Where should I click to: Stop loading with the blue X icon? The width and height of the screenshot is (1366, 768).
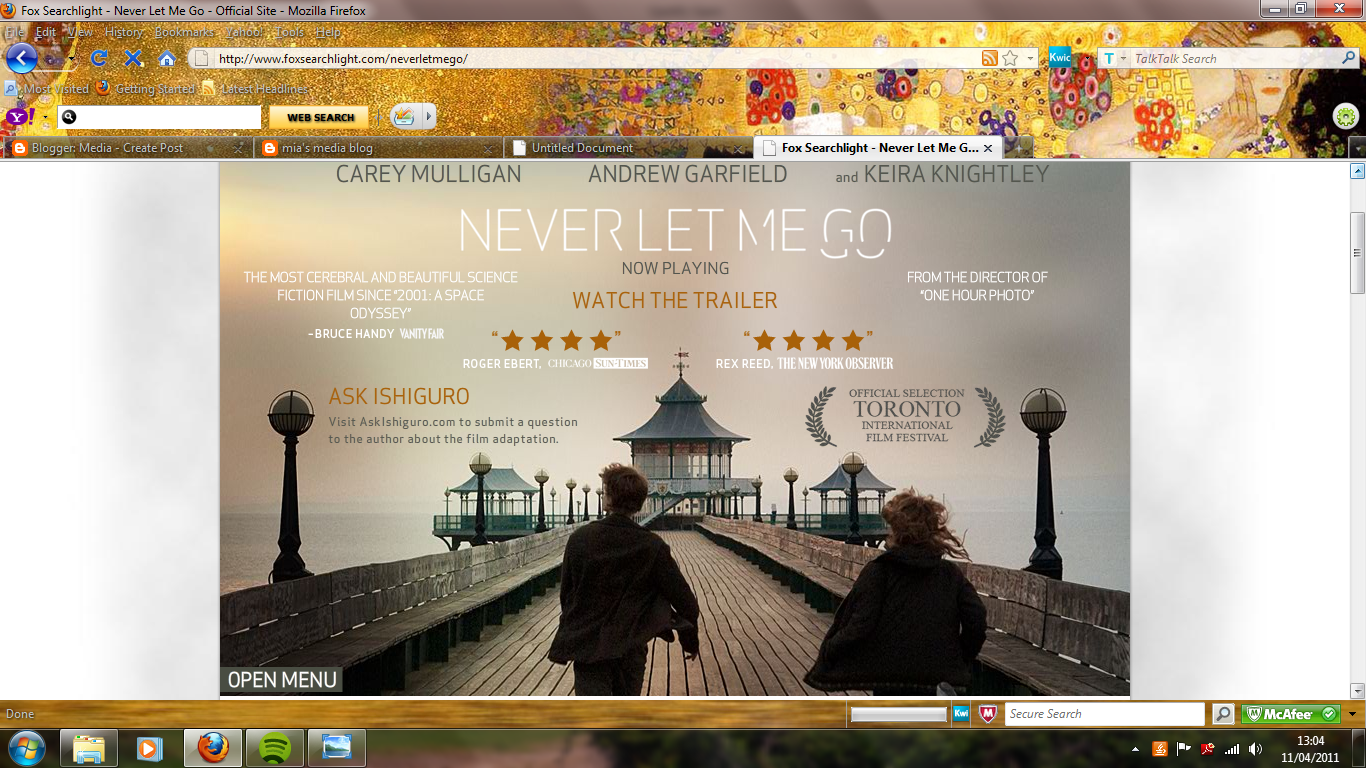pos(133,58)
